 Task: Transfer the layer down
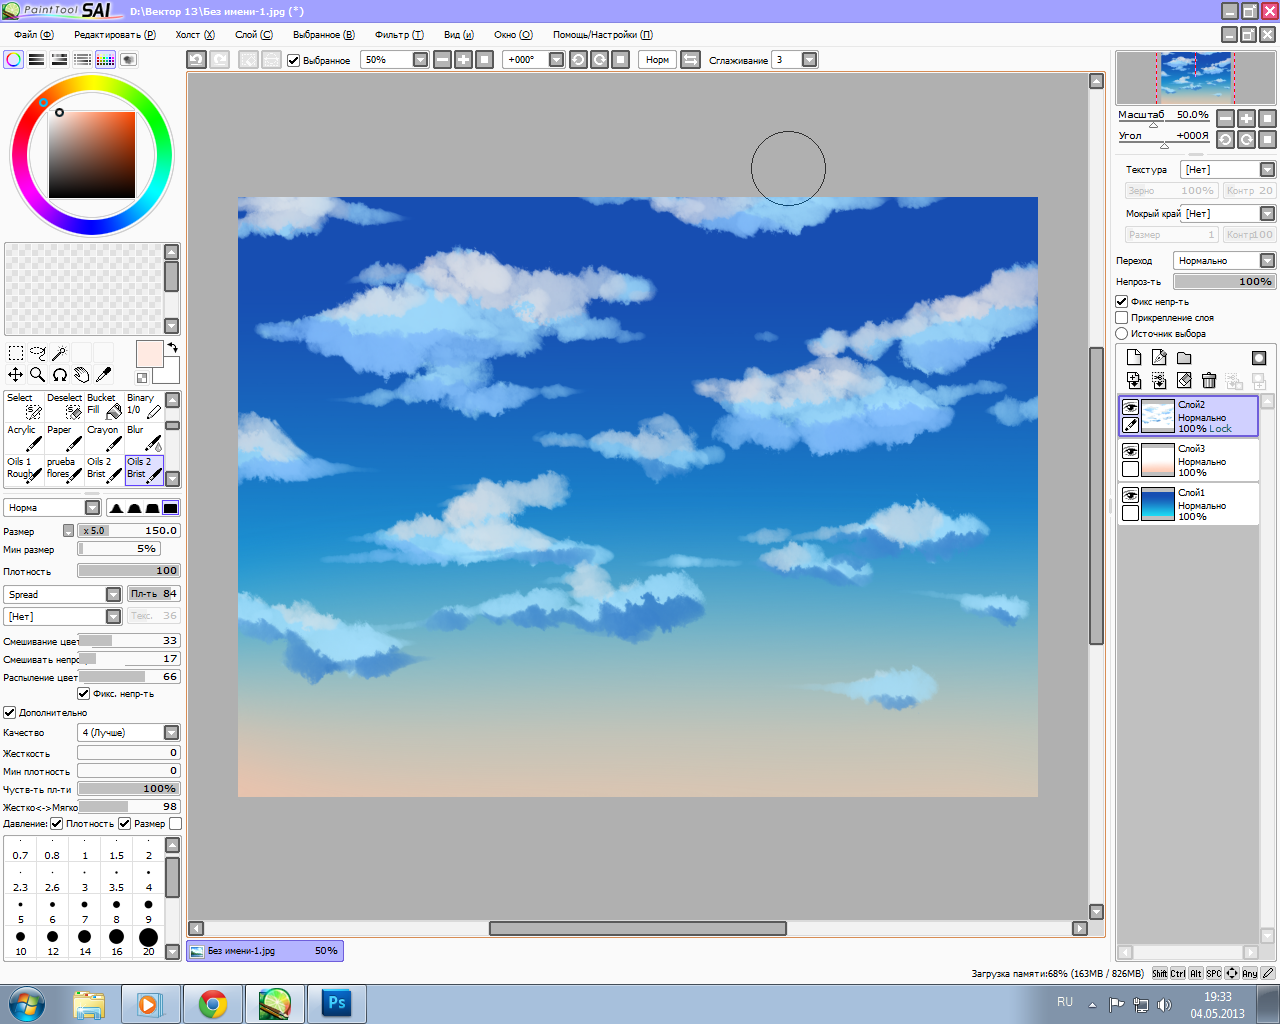(1134, 381)
